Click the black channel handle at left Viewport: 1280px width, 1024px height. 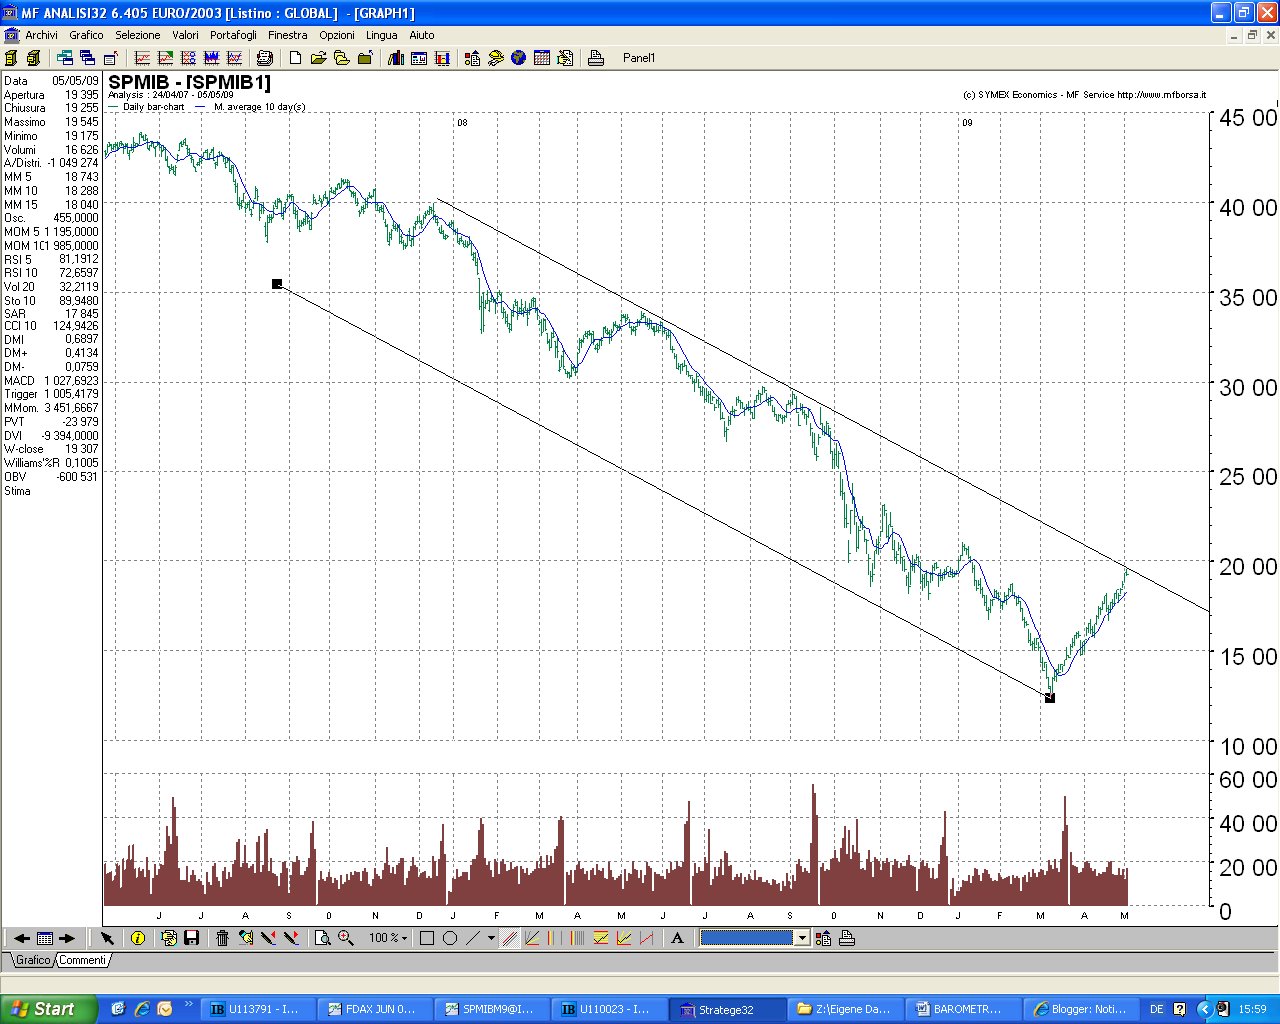click(x=277, y=284)
